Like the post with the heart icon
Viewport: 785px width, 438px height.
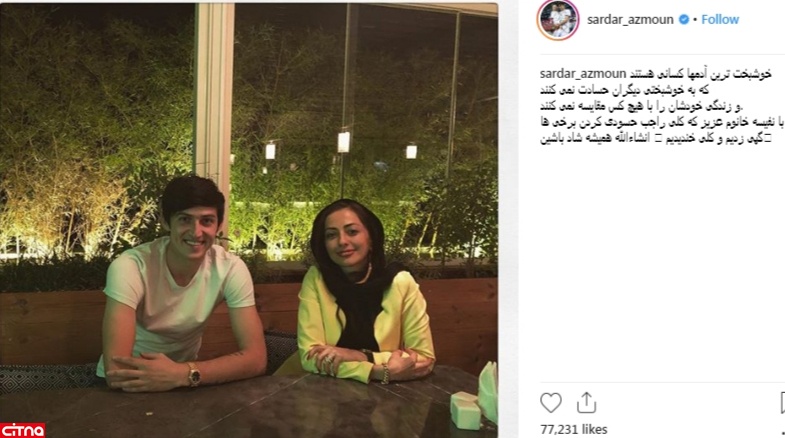551,403
